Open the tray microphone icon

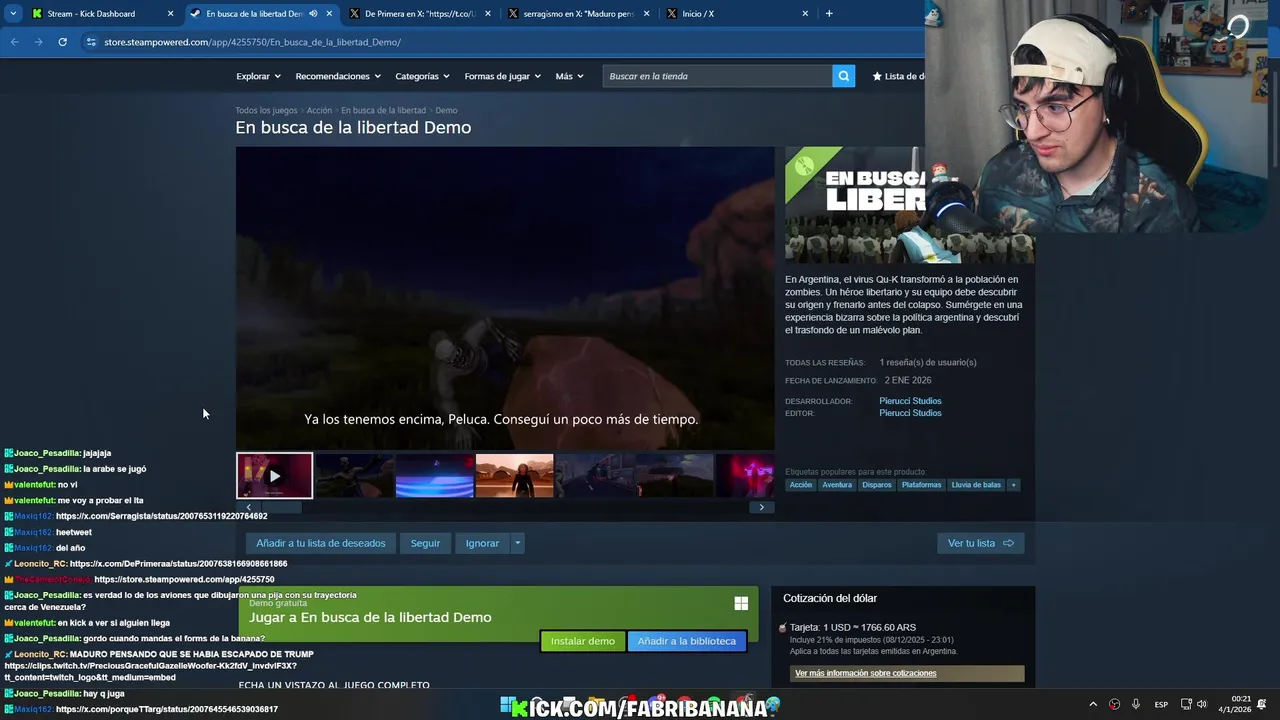click(x=1136, y=704)
